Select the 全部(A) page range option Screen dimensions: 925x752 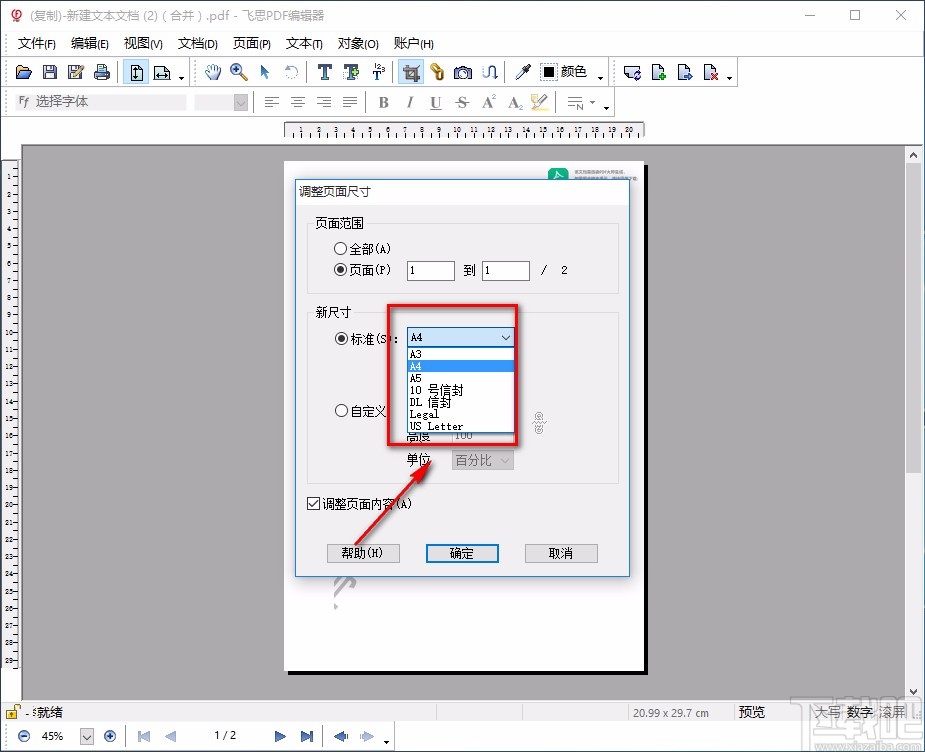340,248
